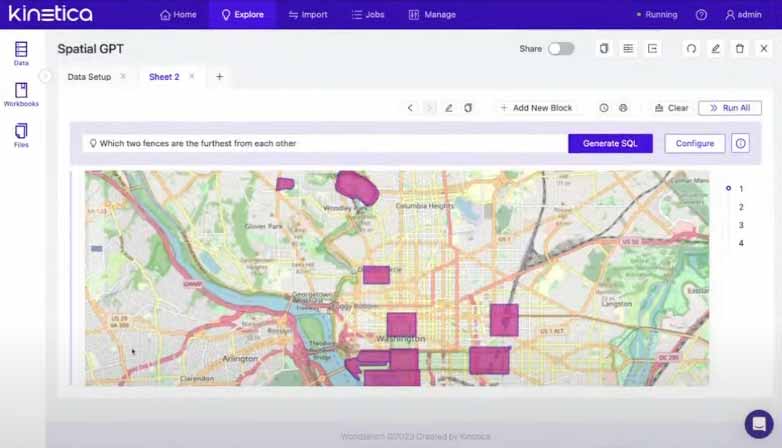This screenshot has width=782, height=448.
Task: Click the info icon beside Configure
Action: tap(740, 144)
